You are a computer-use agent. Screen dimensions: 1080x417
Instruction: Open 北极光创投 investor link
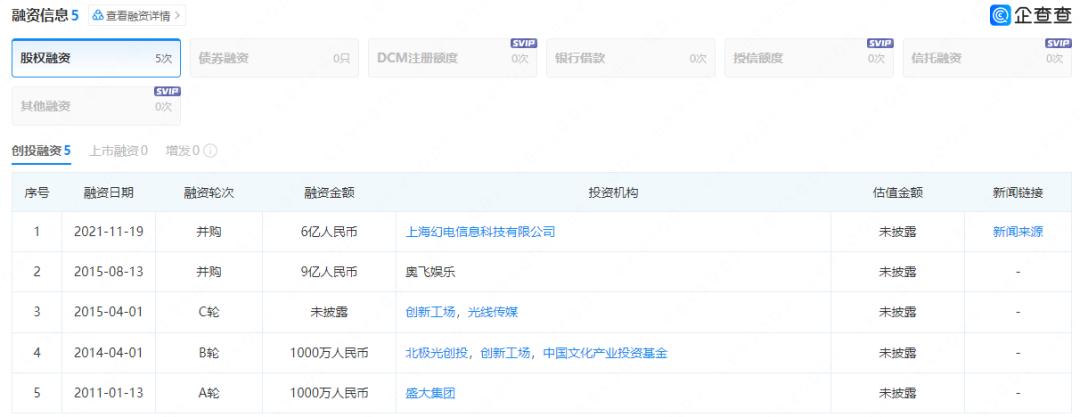tap(436, 352)
